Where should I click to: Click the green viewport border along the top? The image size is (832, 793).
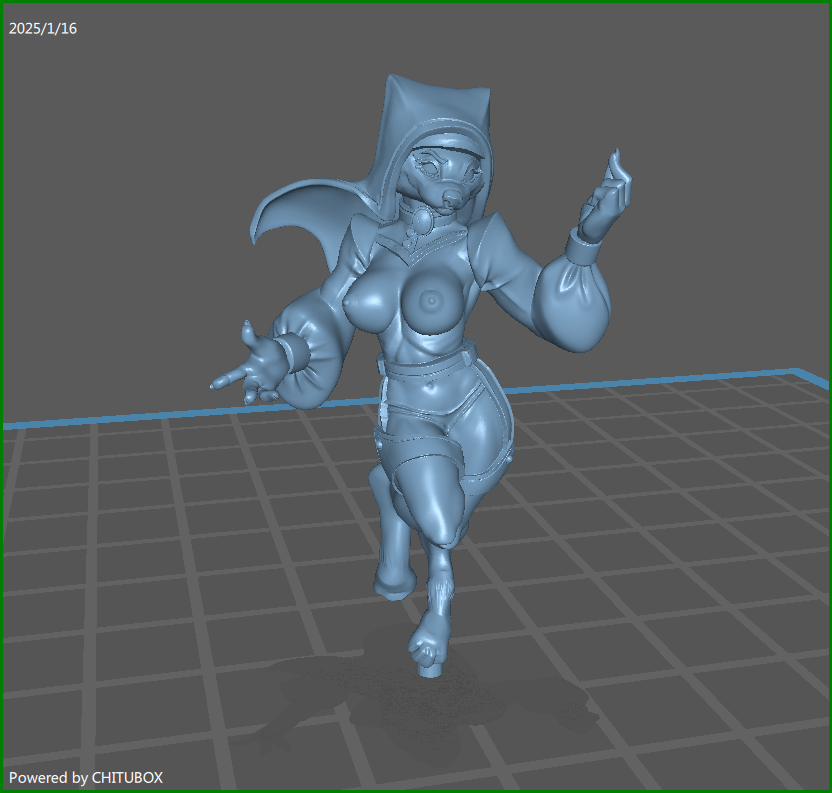tap(416, 2)
